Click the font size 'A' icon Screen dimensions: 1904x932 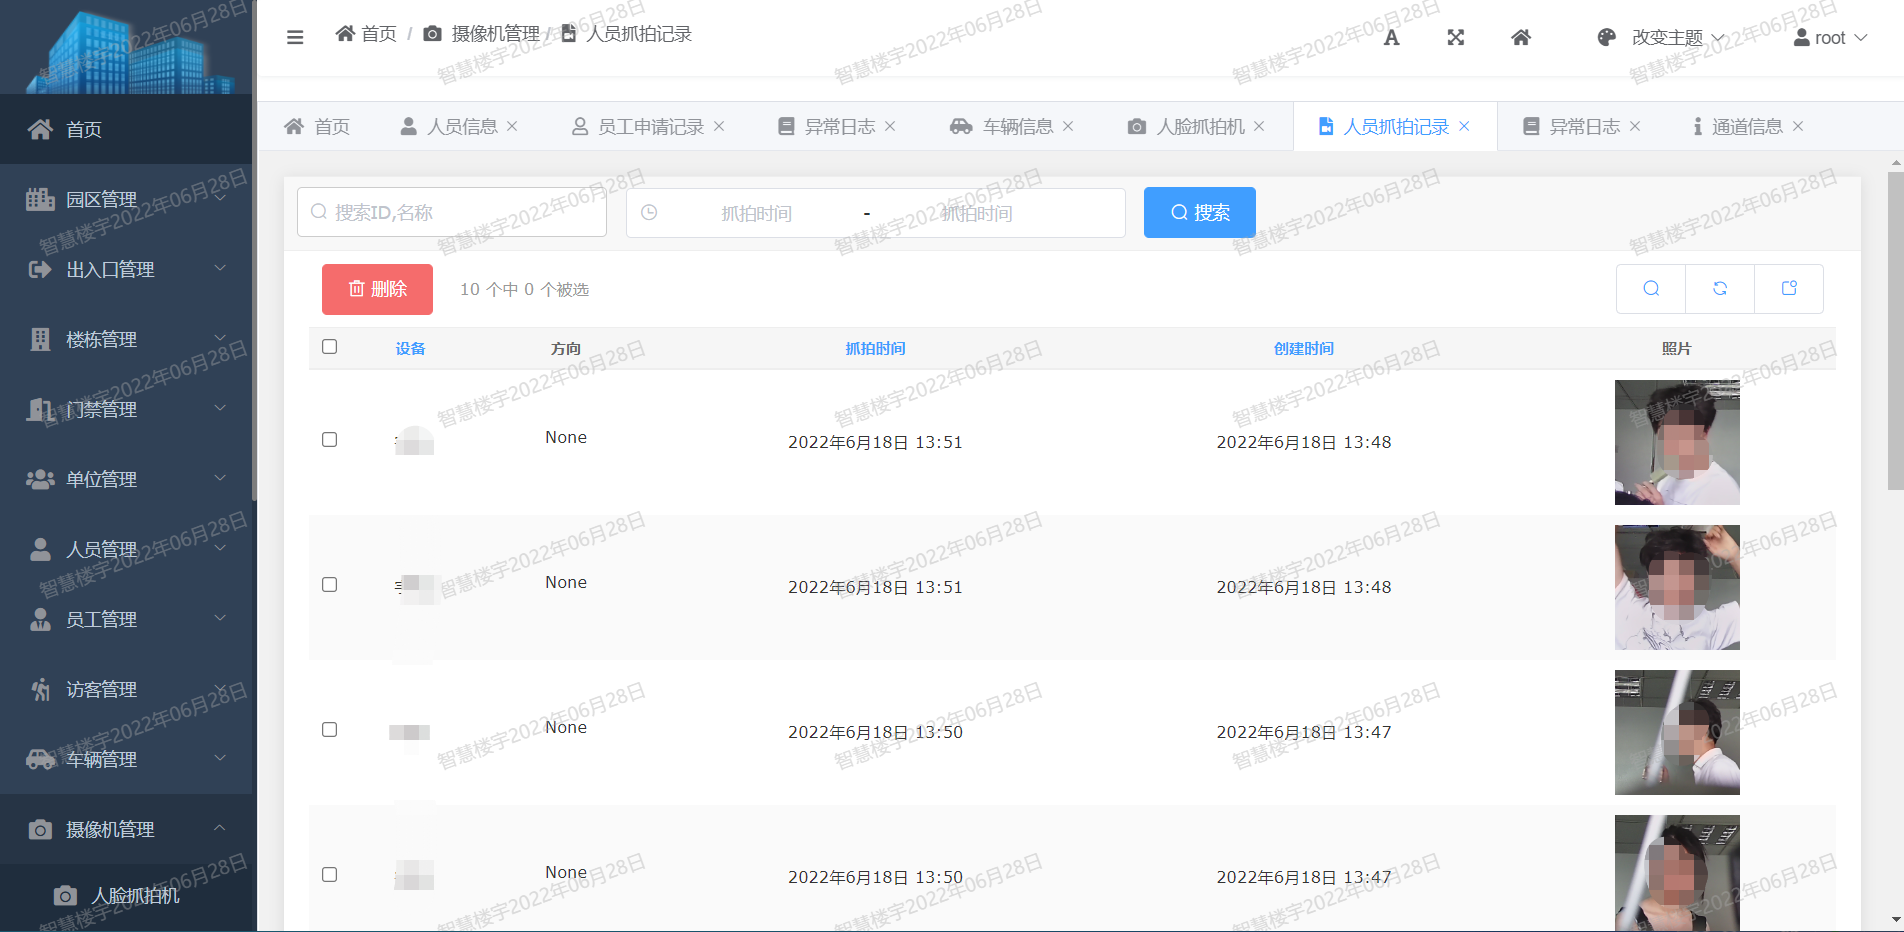click(x=1391, y=38)
